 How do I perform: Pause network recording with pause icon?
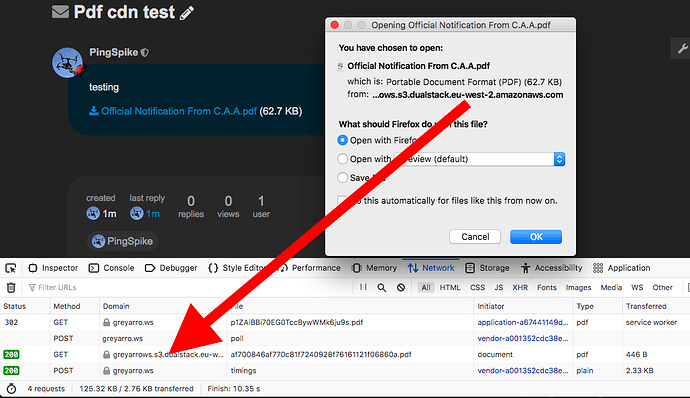point(363,287)
